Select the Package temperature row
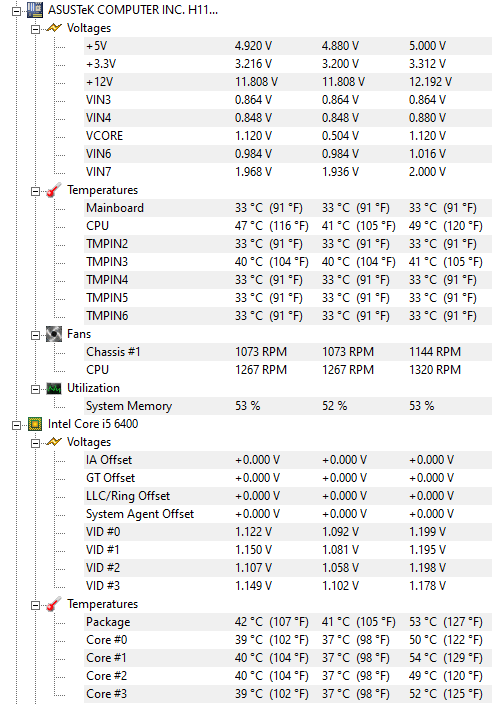The image size is (492, 704). 288,622
